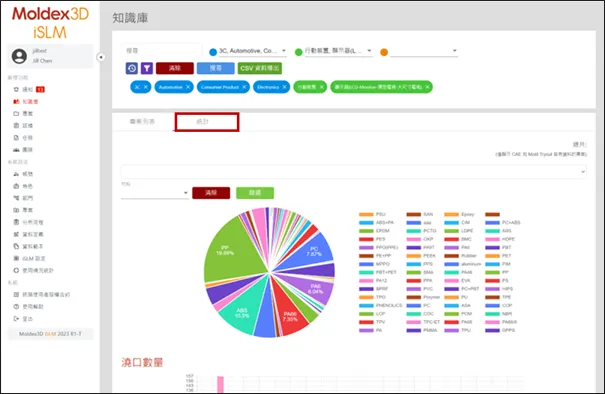Toggle PC+ABS legend entry
605x394 pixels.
click(503, 223)
